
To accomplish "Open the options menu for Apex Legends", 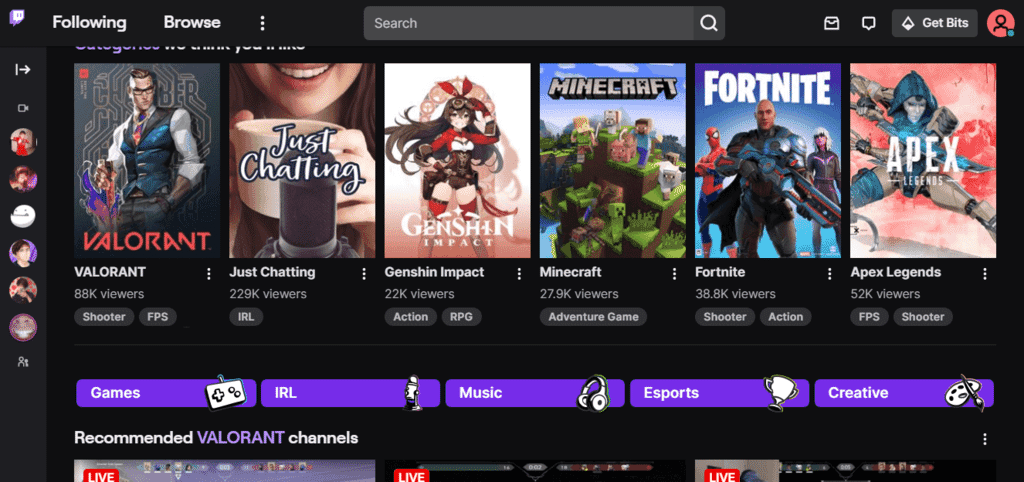I will point(985,274).
